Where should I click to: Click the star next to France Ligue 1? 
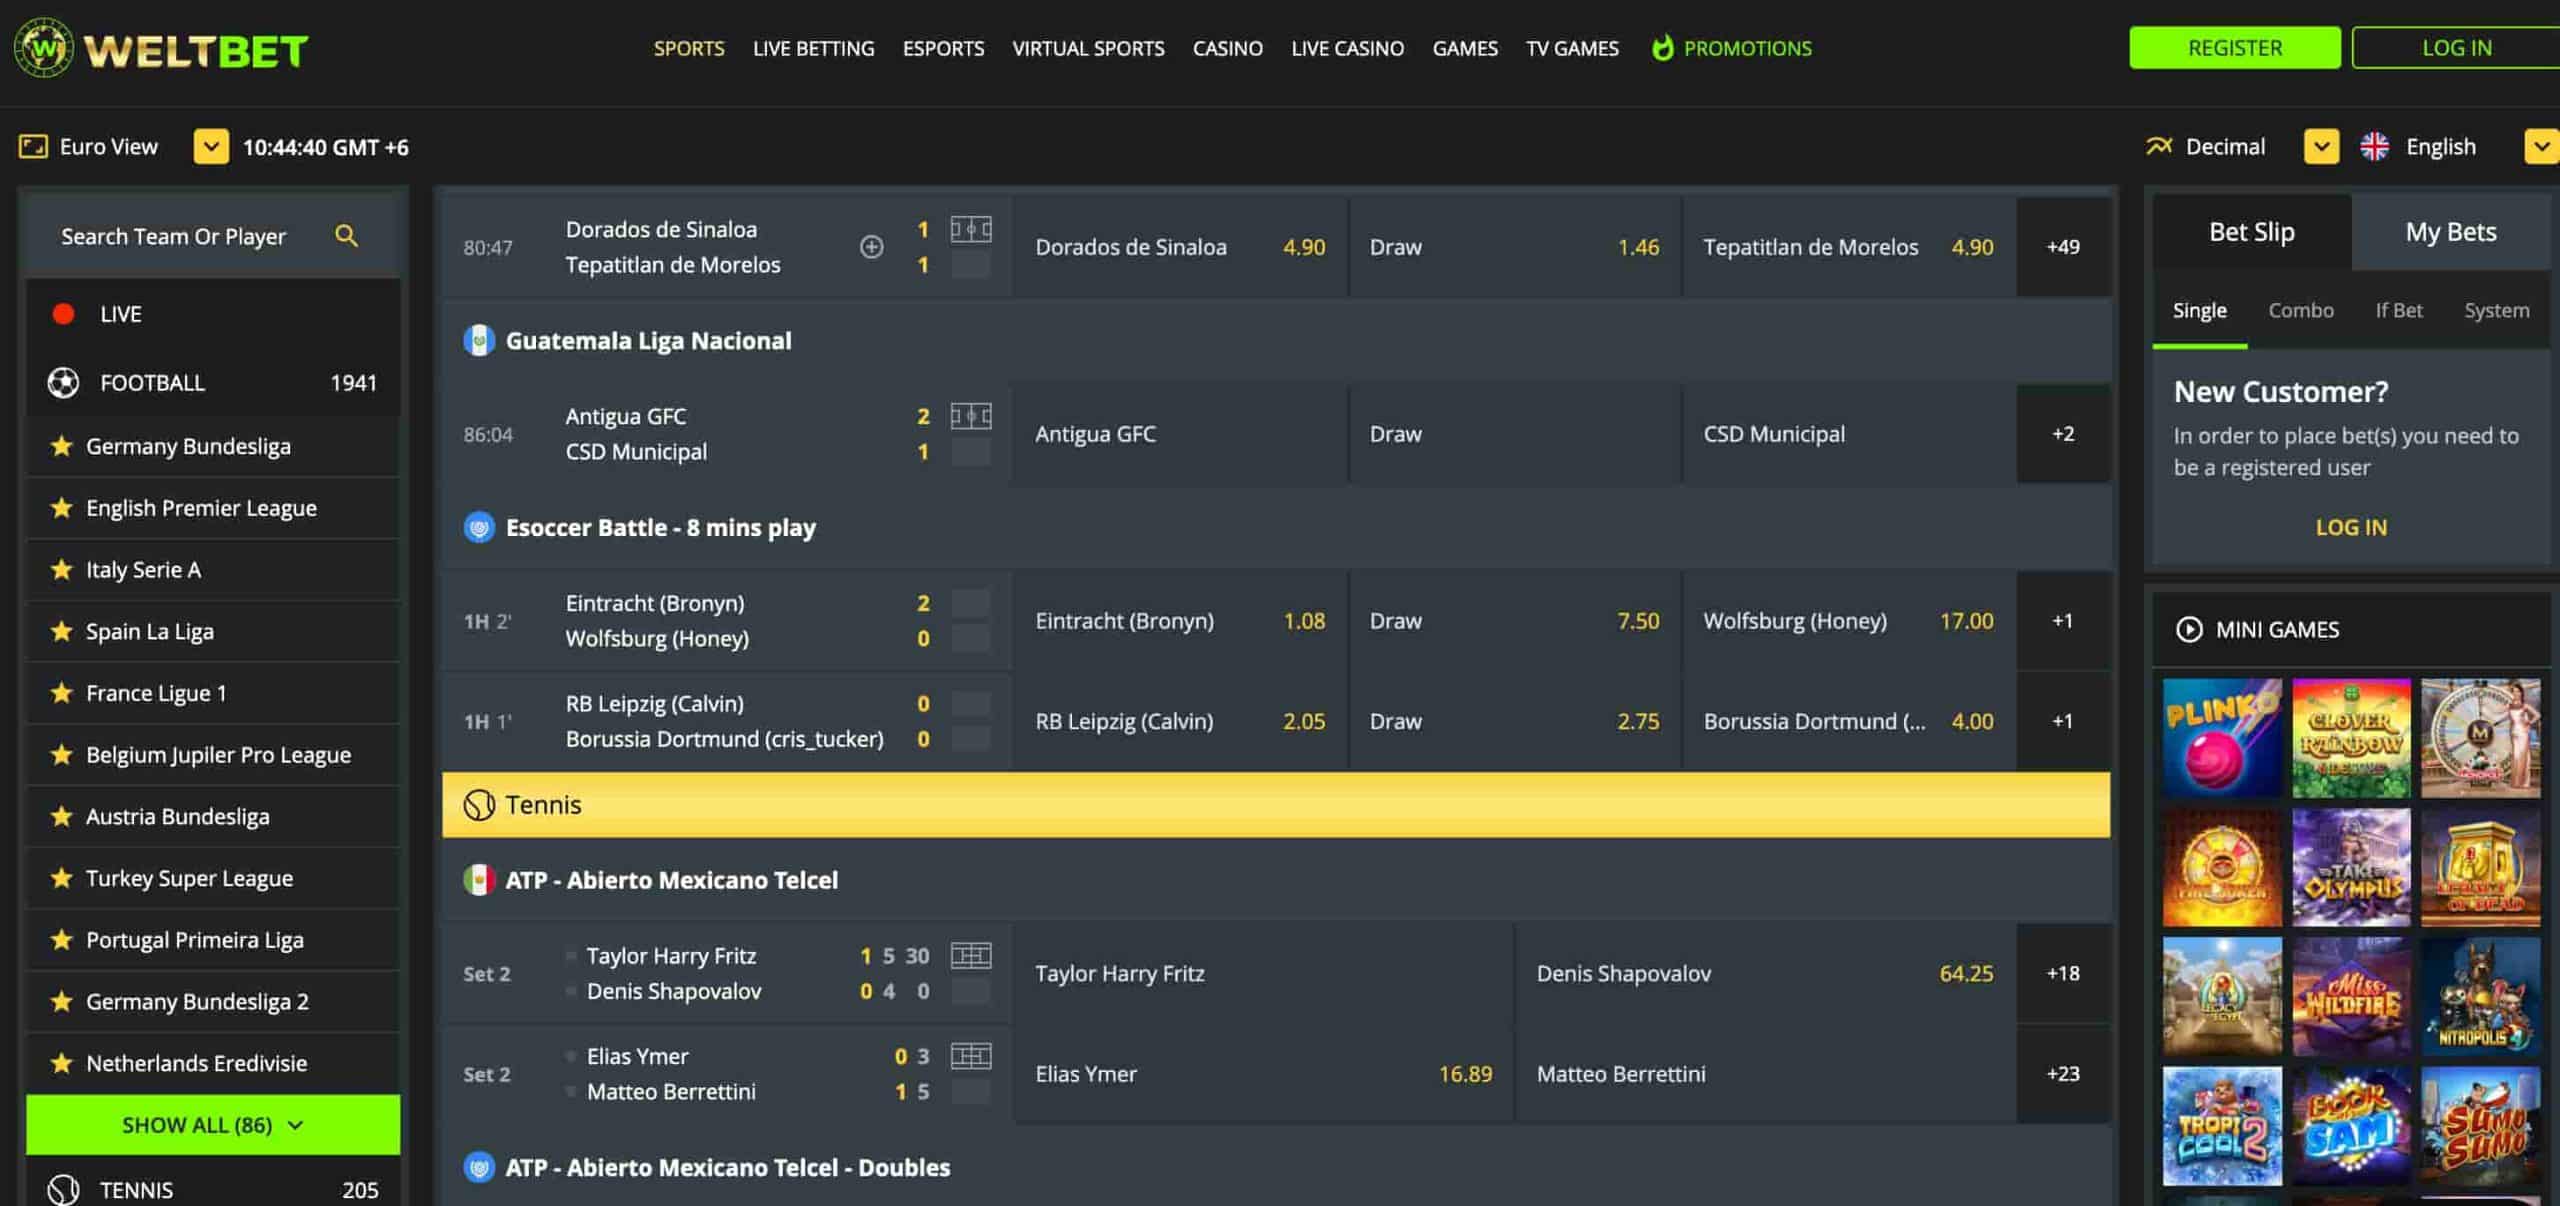(62, 693)
